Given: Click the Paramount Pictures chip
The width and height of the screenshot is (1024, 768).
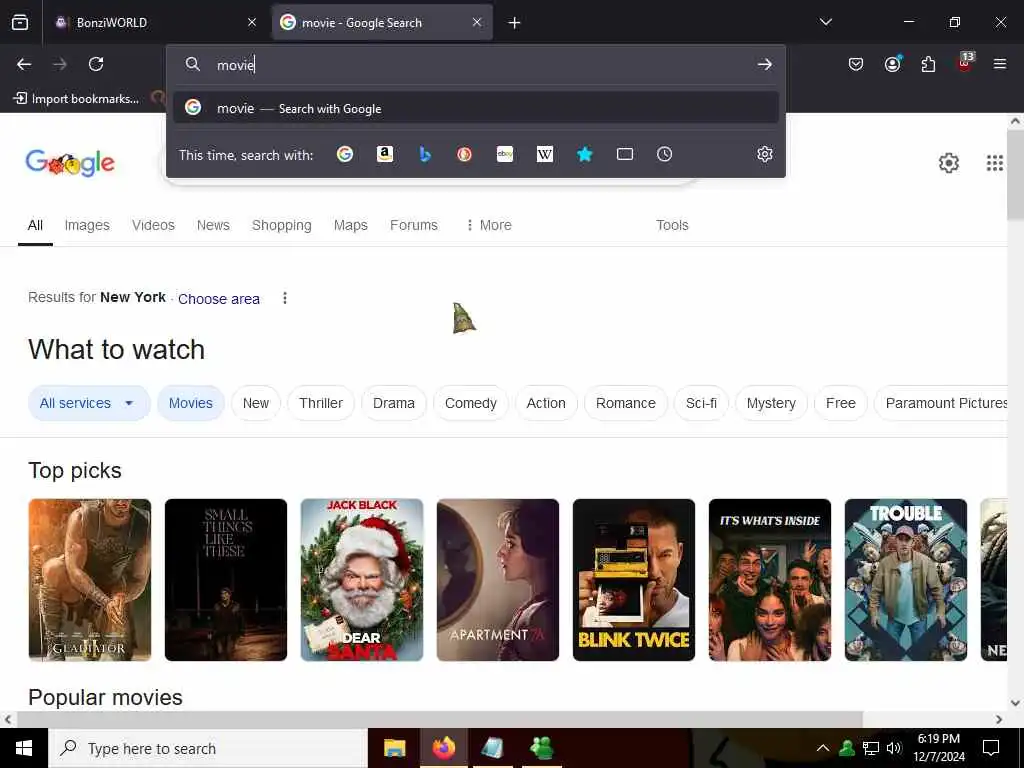Looking at the screenshot, I should pyautogui.click(x=940, y=403).
